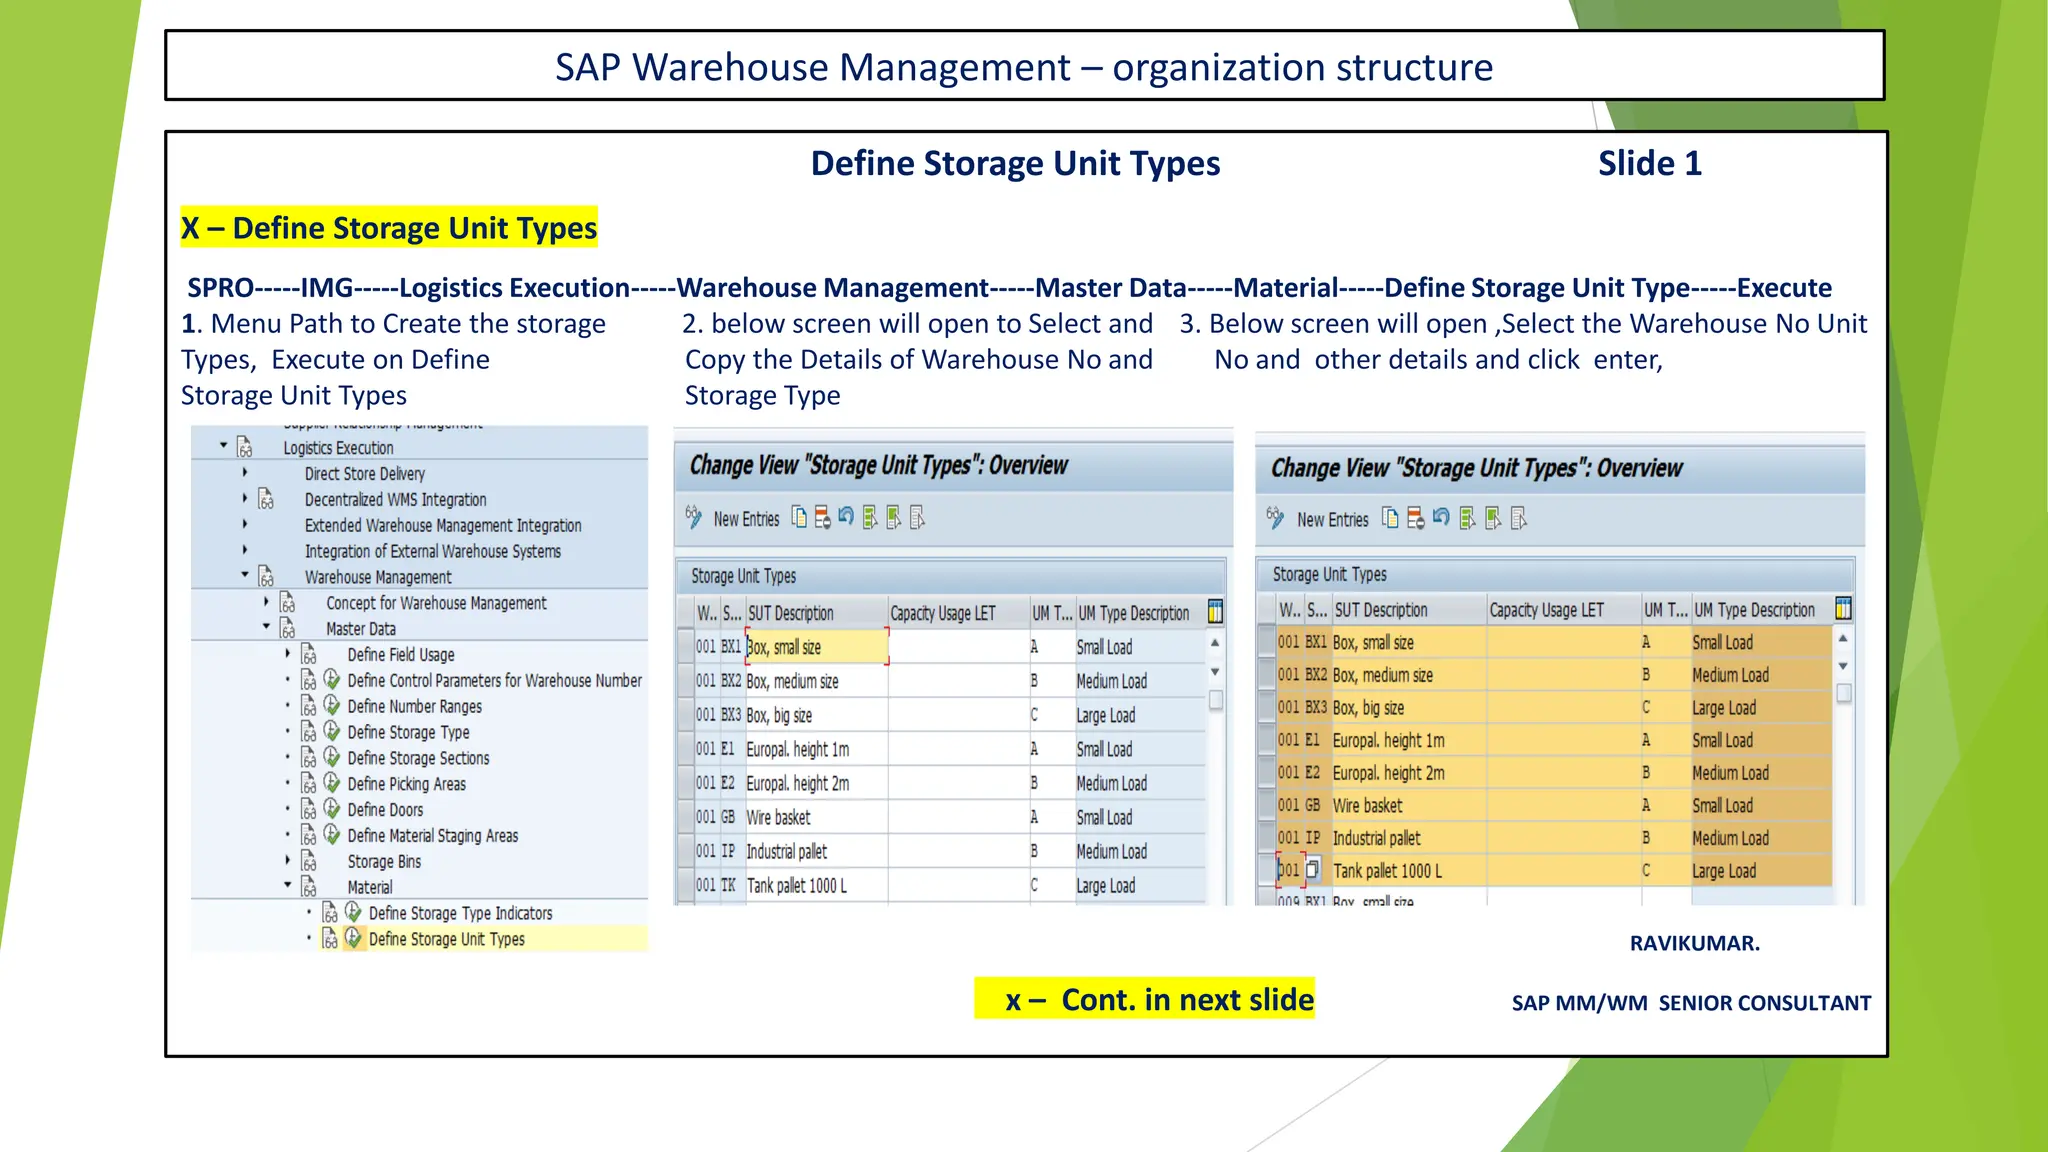Click Select All icon in step 3 screen
This screenshot has height=1152, width=2048.
(1467, 518)
